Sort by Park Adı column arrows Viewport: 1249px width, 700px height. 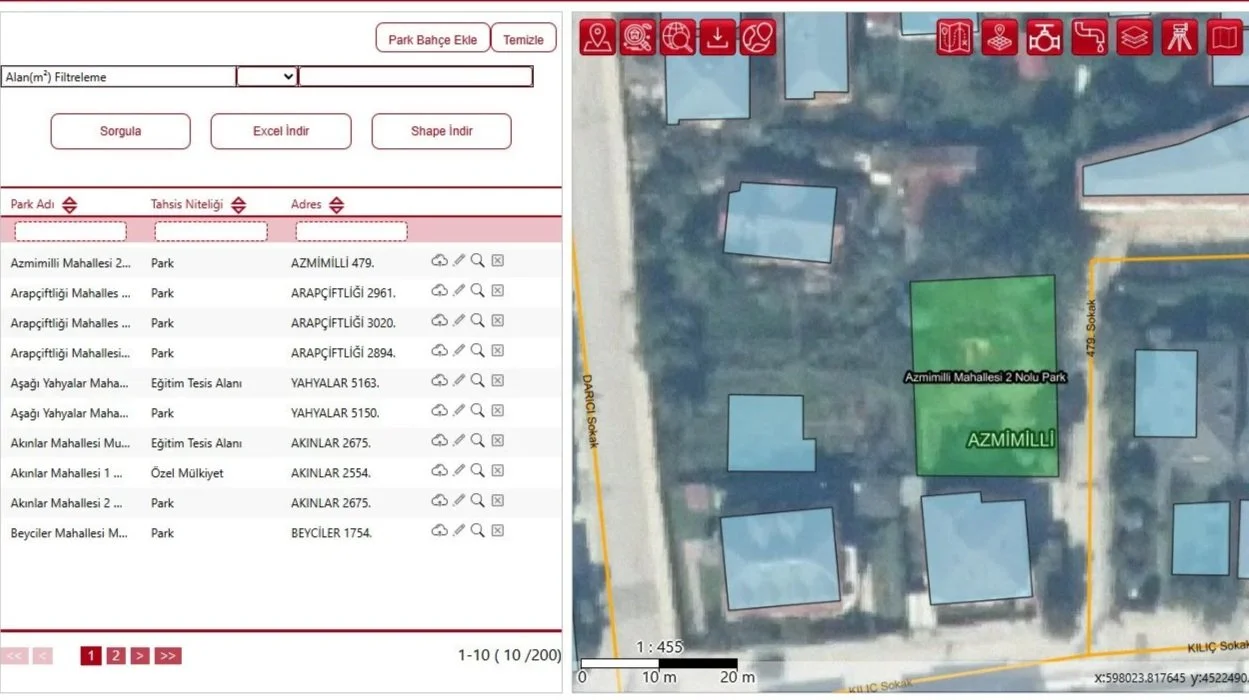click(69, 205)
